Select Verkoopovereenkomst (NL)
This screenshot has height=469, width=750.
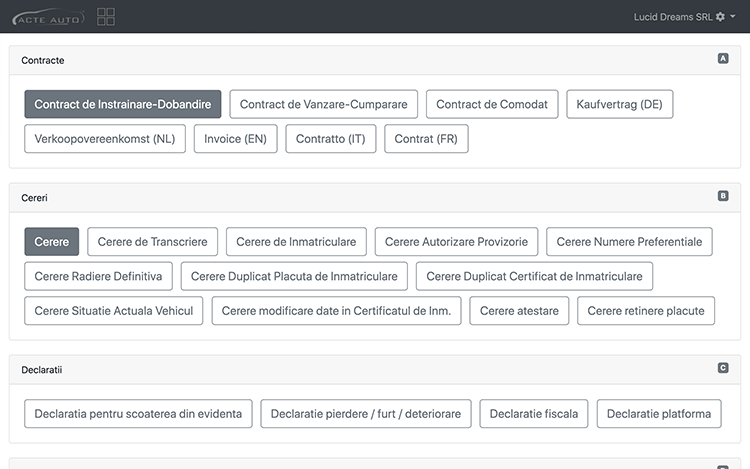[x=105, y=139]
